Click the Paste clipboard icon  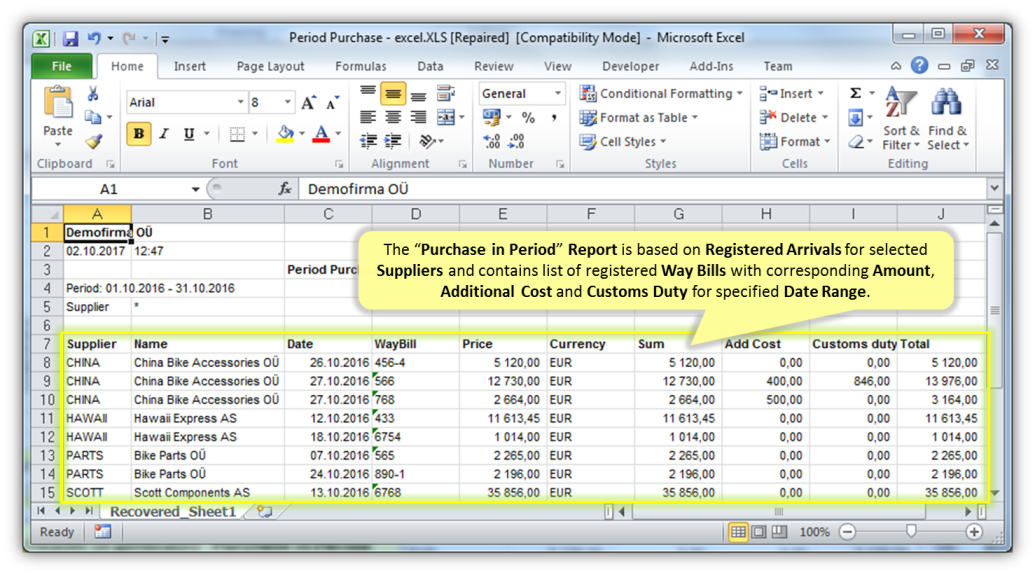pyautogui.click(x=58, y=104)
